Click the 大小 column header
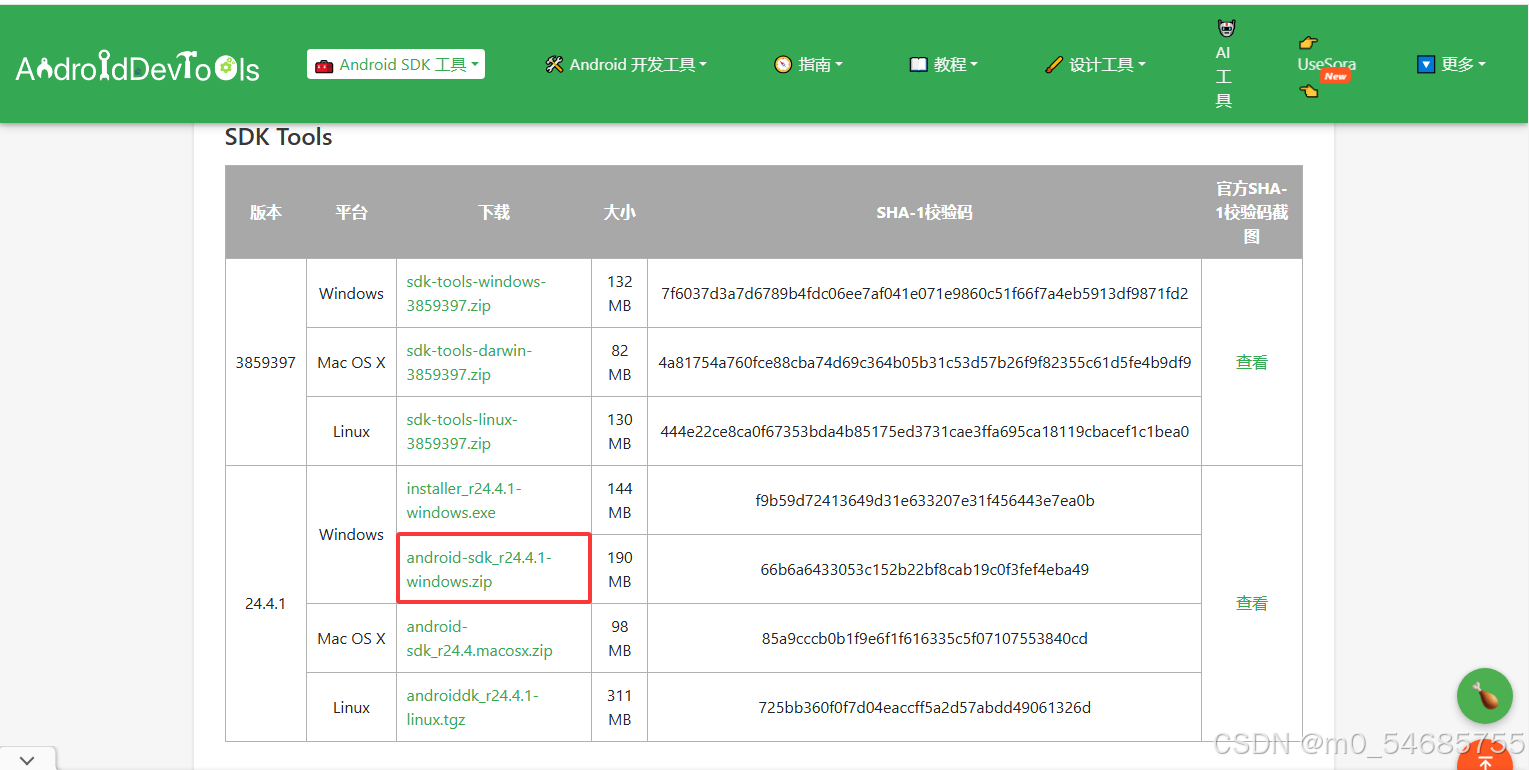The image size is (1529, 770). (x=620, y=212)
